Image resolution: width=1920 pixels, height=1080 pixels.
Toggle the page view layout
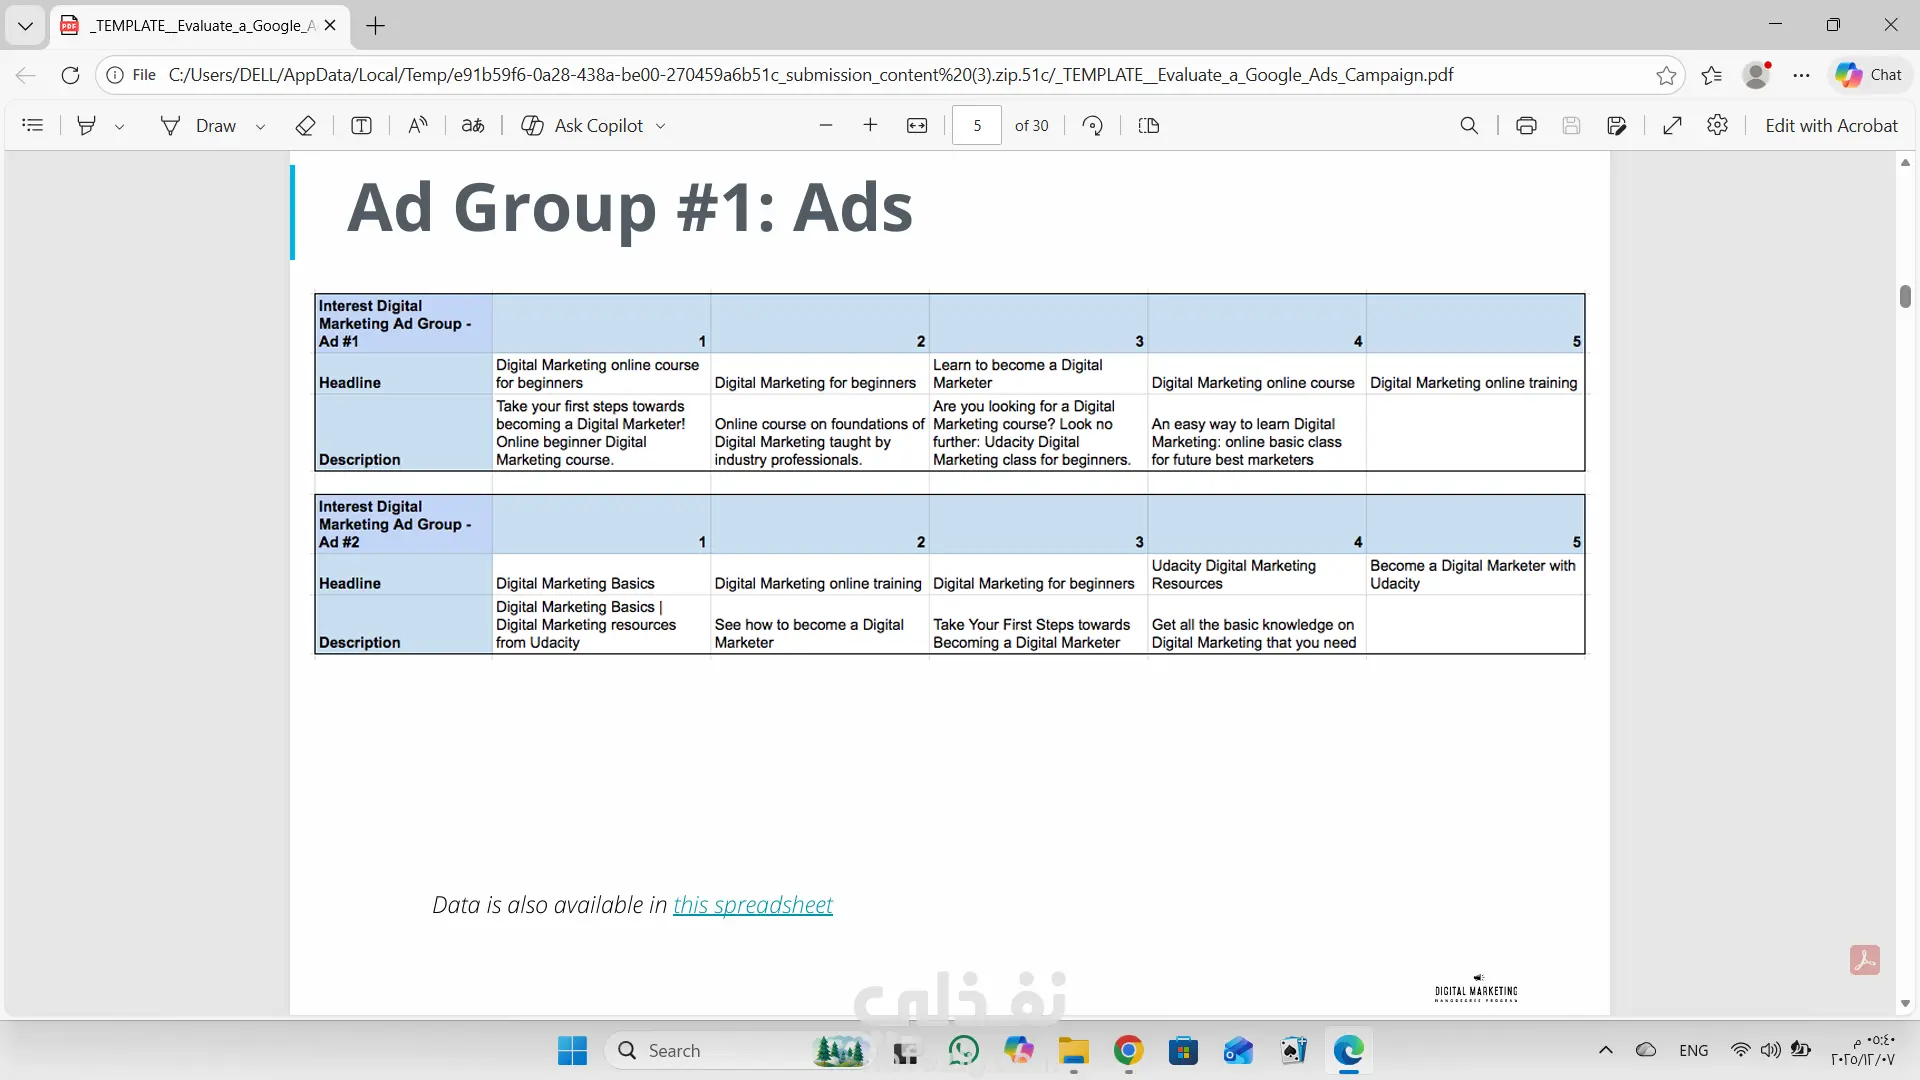1149,126
